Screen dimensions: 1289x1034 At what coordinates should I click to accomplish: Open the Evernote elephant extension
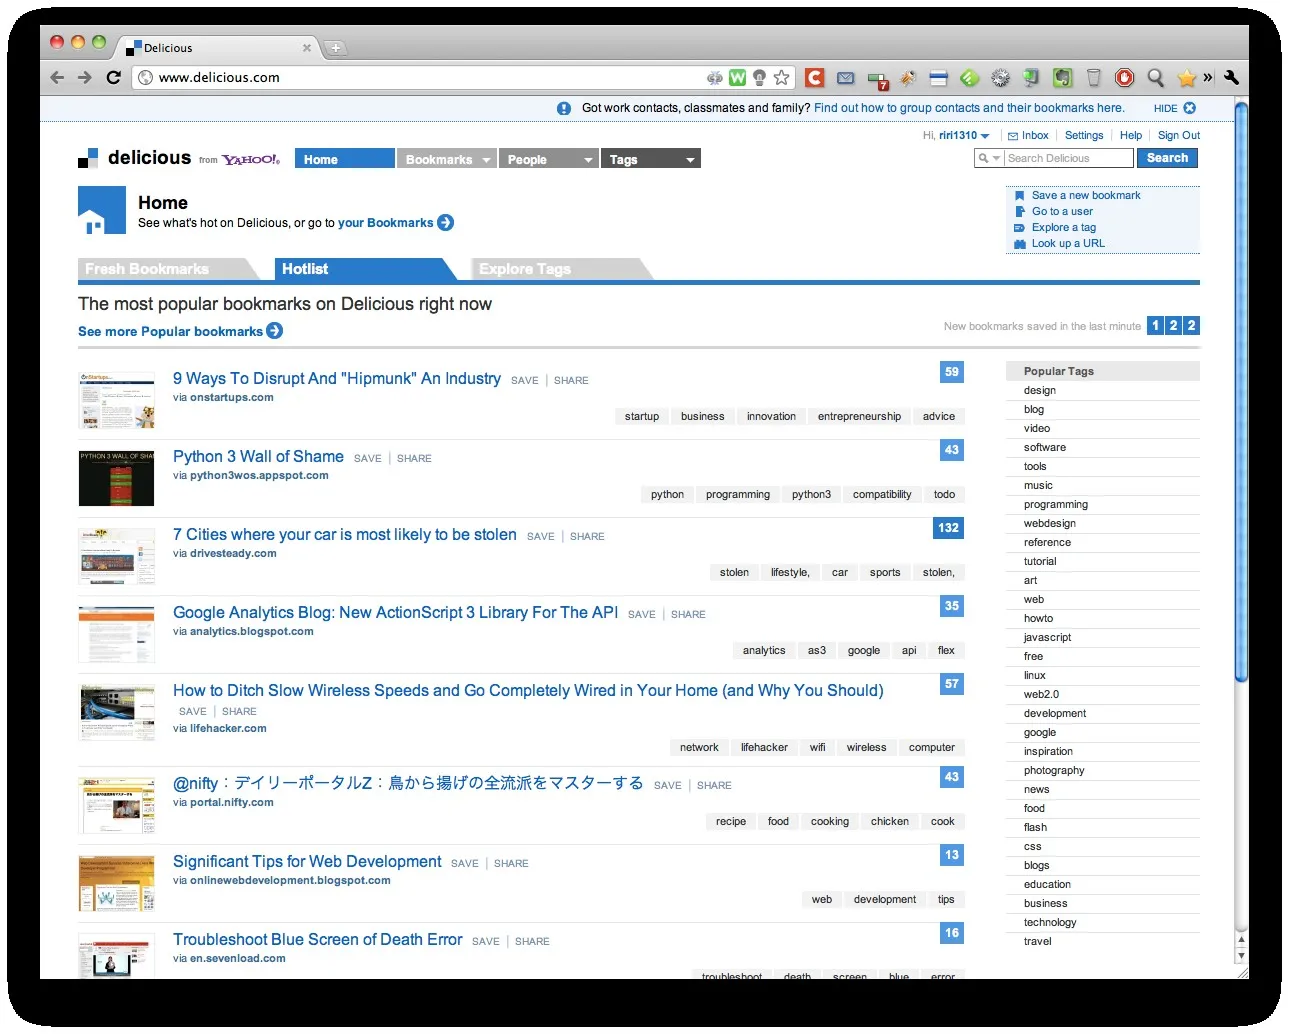click(x=1063, y=77)
